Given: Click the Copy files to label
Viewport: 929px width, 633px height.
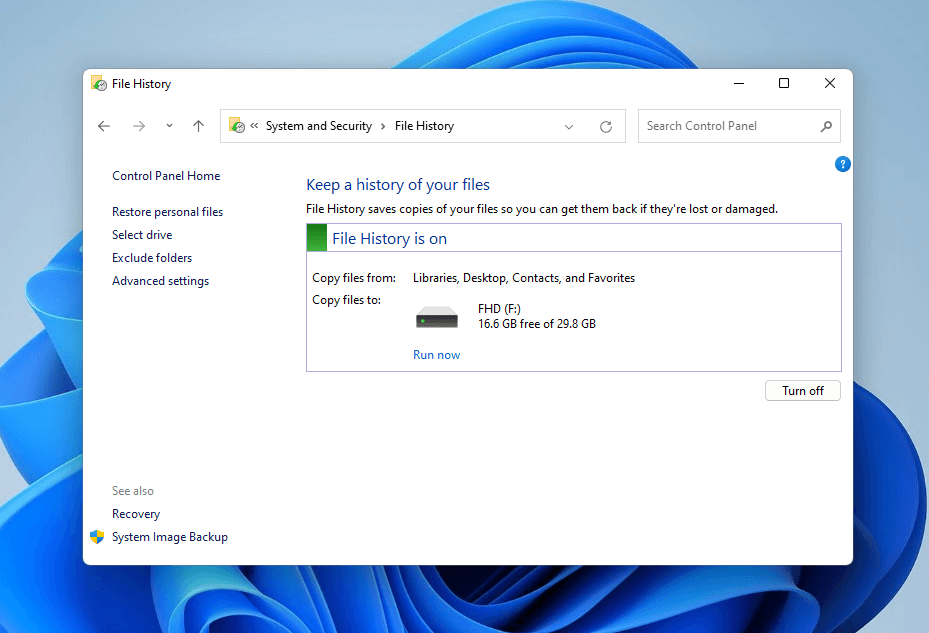Looking at the screenshot, I should tap(347, 300).
